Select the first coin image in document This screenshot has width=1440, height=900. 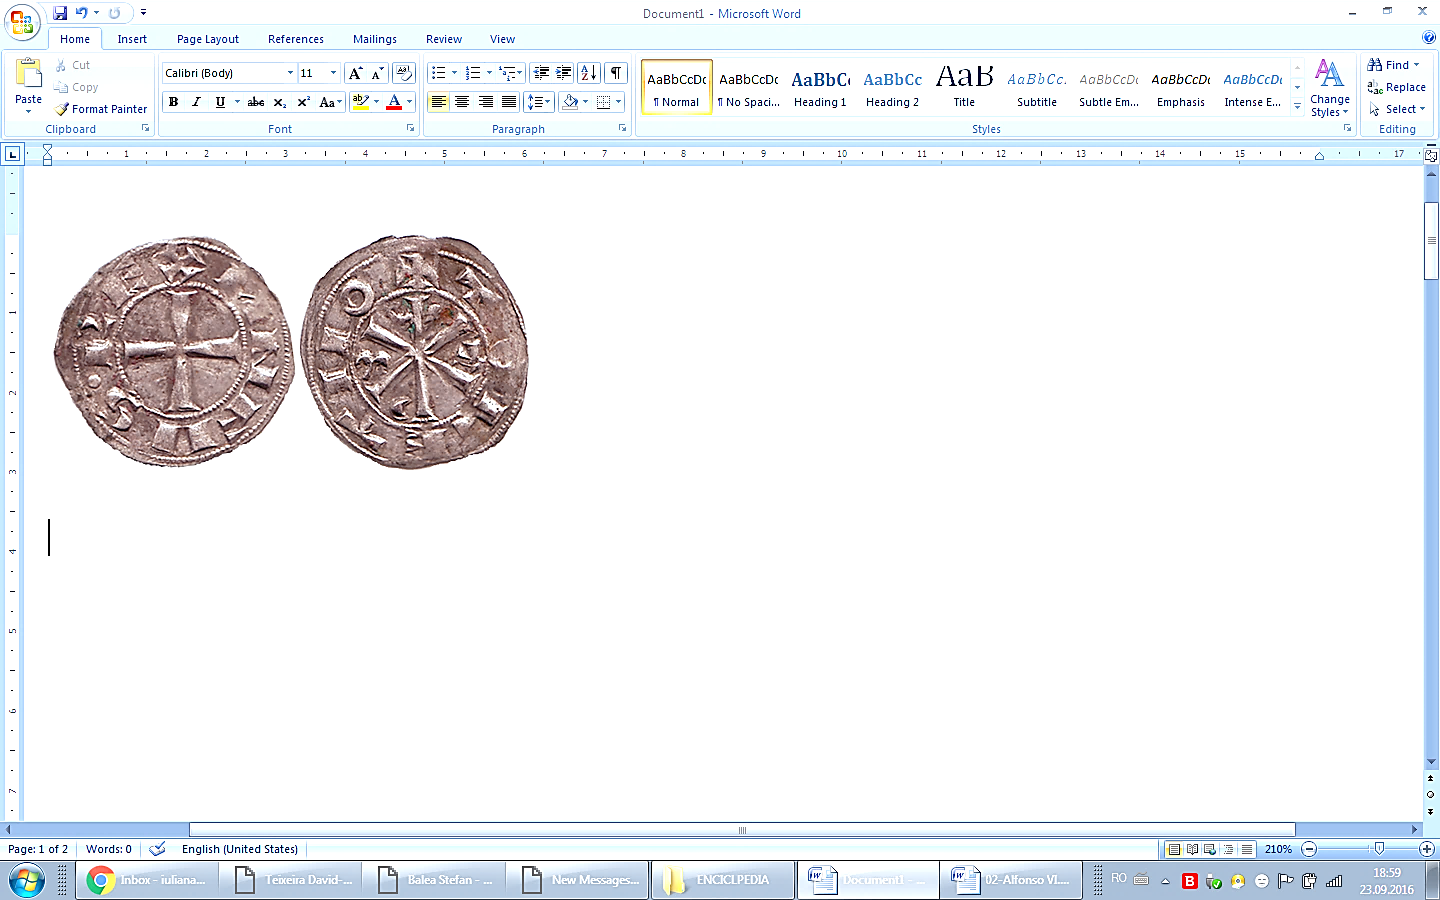coord(174,351)
